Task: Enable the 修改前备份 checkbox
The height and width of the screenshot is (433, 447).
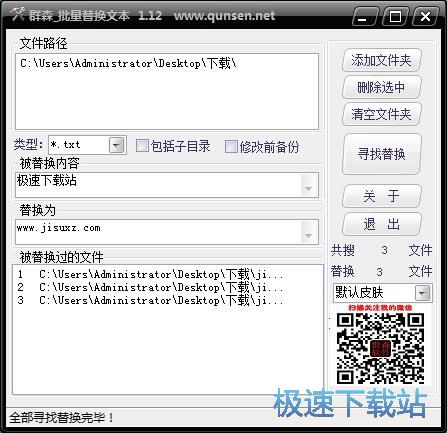Action: tap(231, 146)
